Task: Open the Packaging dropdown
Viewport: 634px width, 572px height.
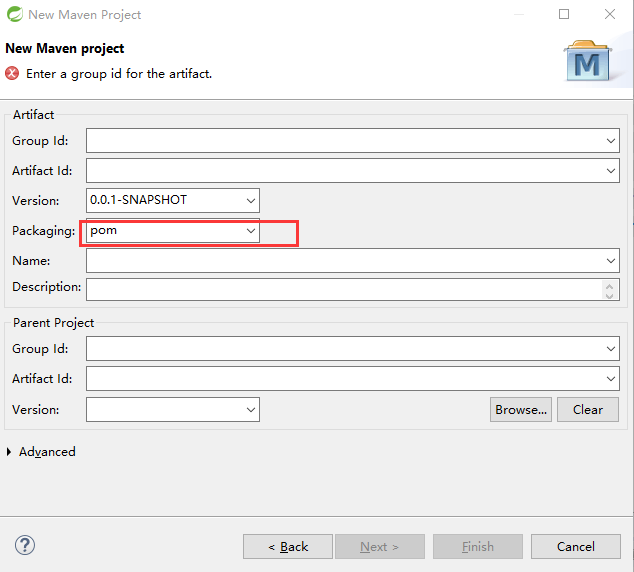Action: point(251,231)
